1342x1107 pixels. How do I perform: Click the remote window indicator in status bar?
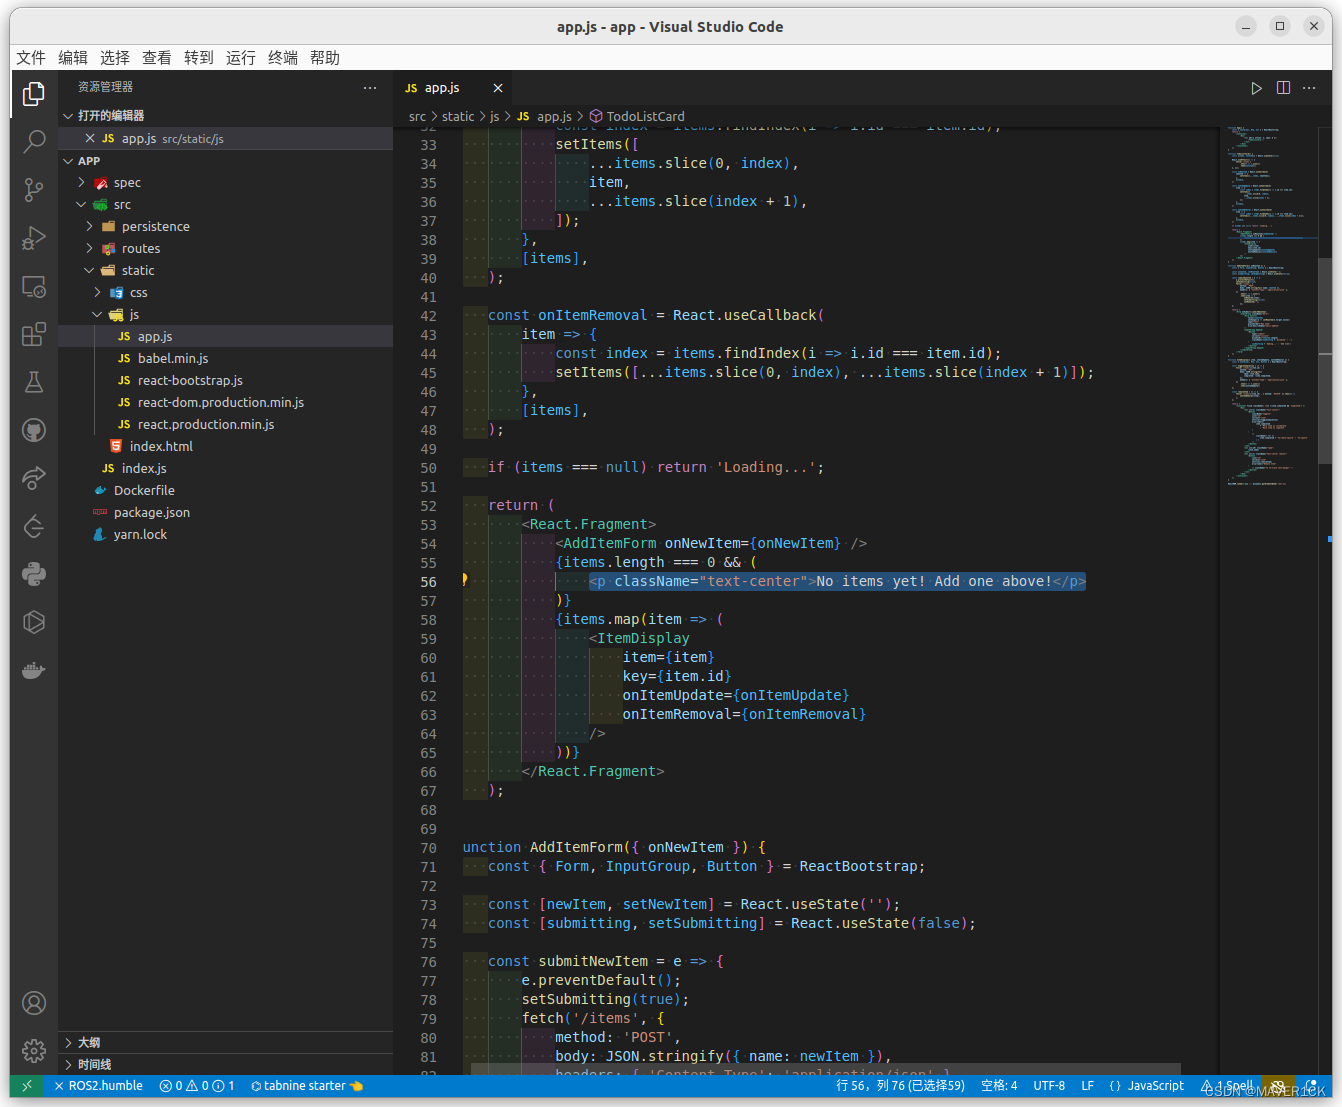[x=26, y=1086]
